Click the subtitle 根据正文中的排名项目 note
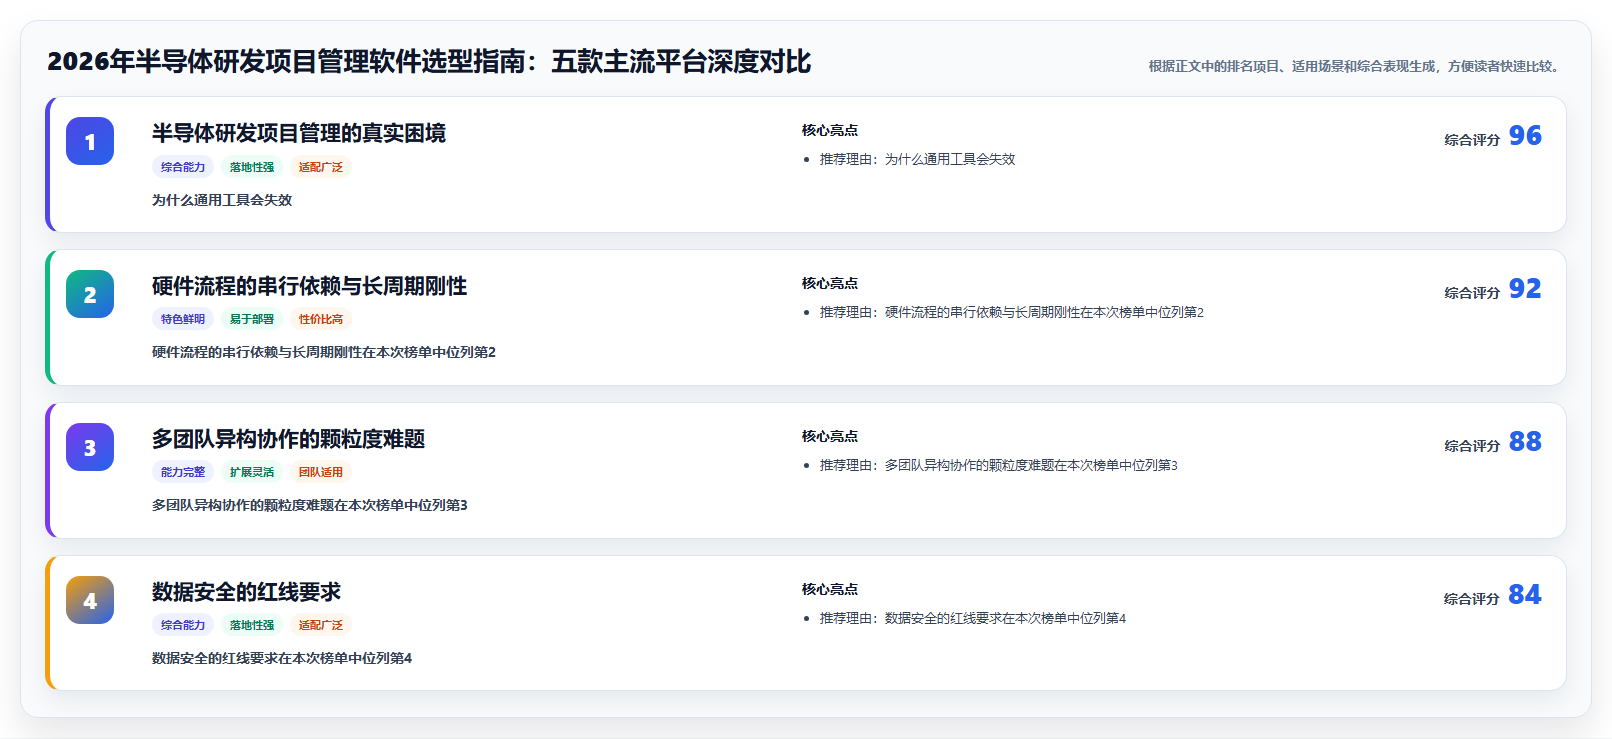 click(1355, 66)
